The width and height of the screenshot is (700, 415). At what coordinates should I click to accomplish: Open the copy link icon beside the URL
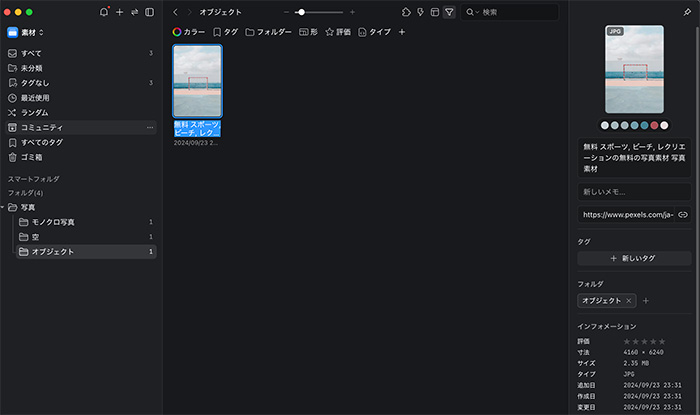(683, 214)
